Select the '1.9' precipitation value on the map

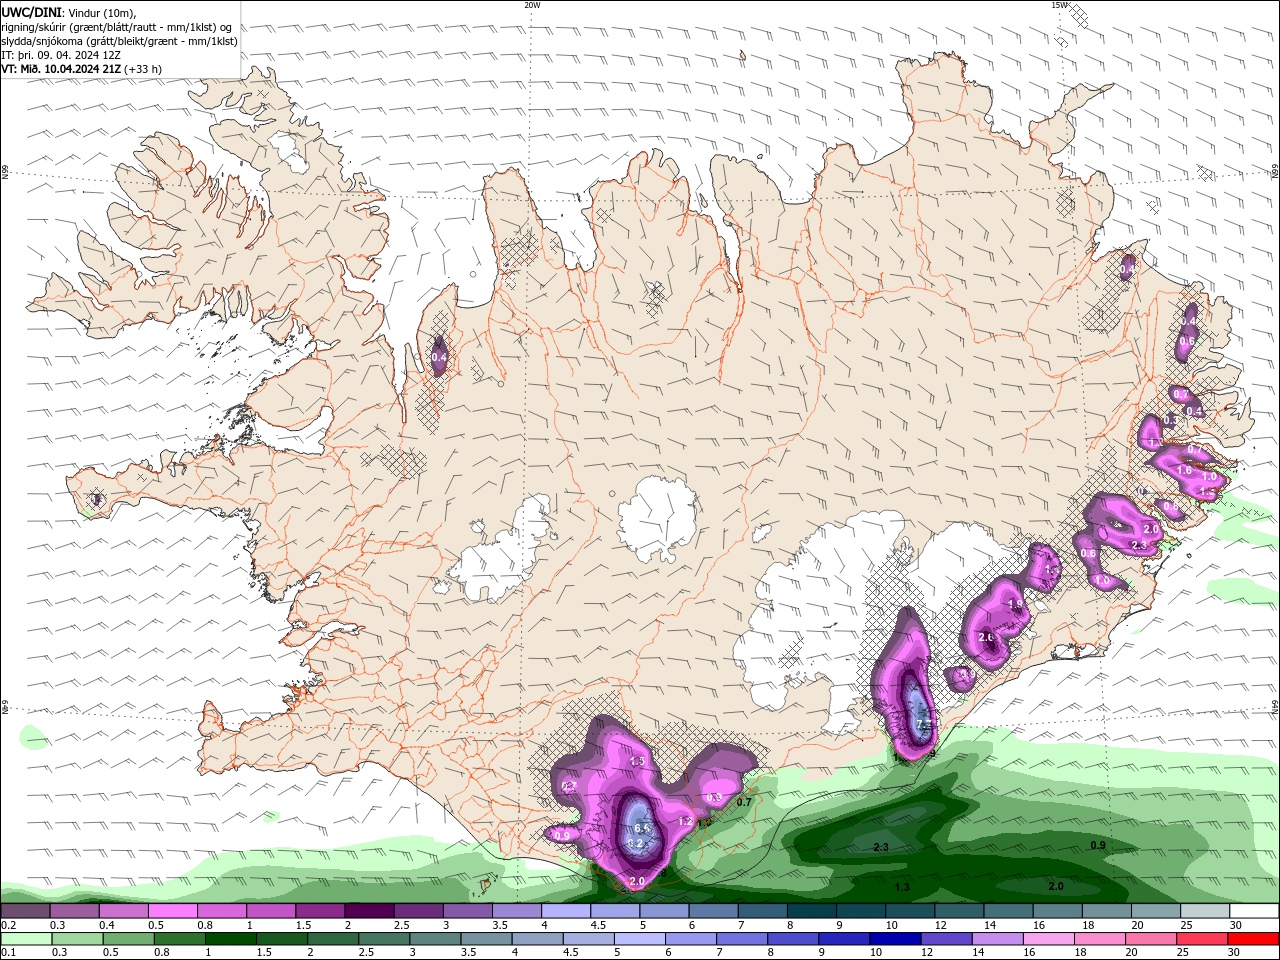(x=1015, y=604)
